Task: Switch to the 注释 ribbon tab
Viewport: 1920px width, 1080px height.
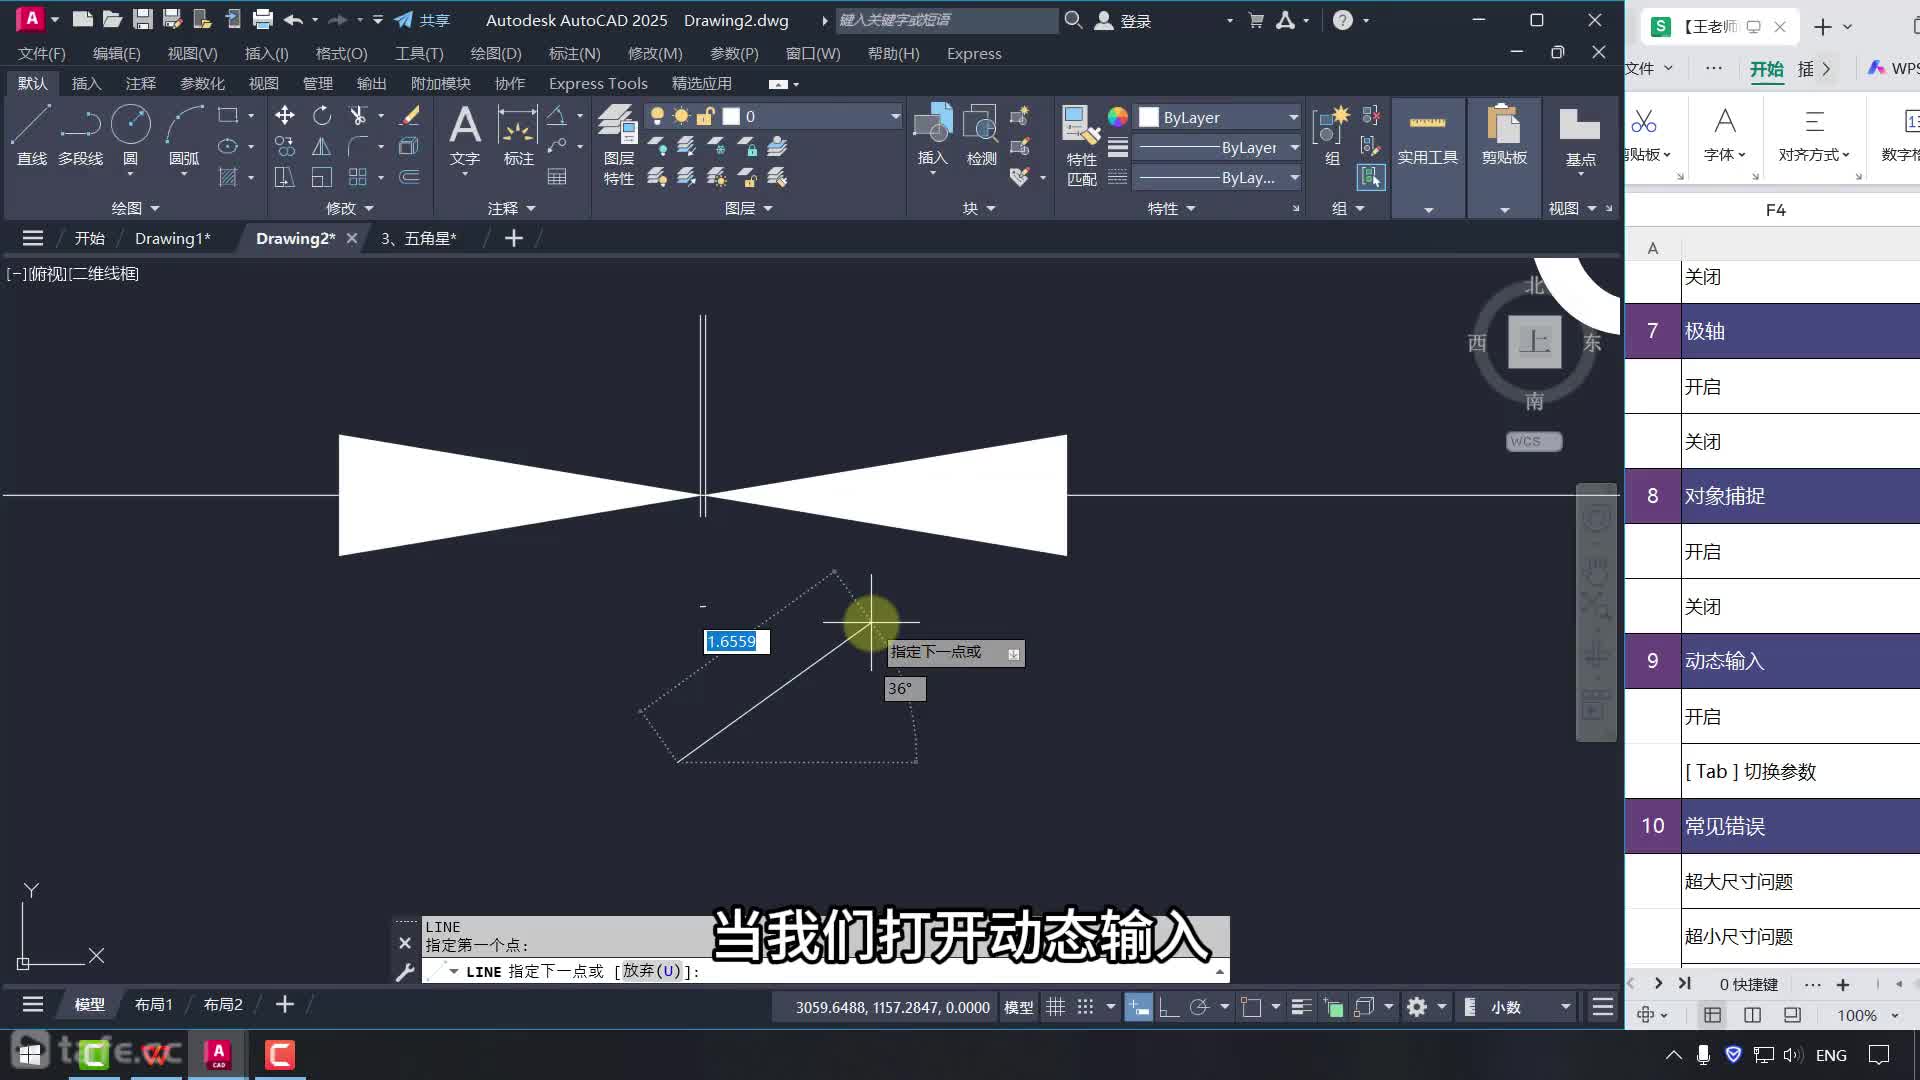Action: click(140, 83)
